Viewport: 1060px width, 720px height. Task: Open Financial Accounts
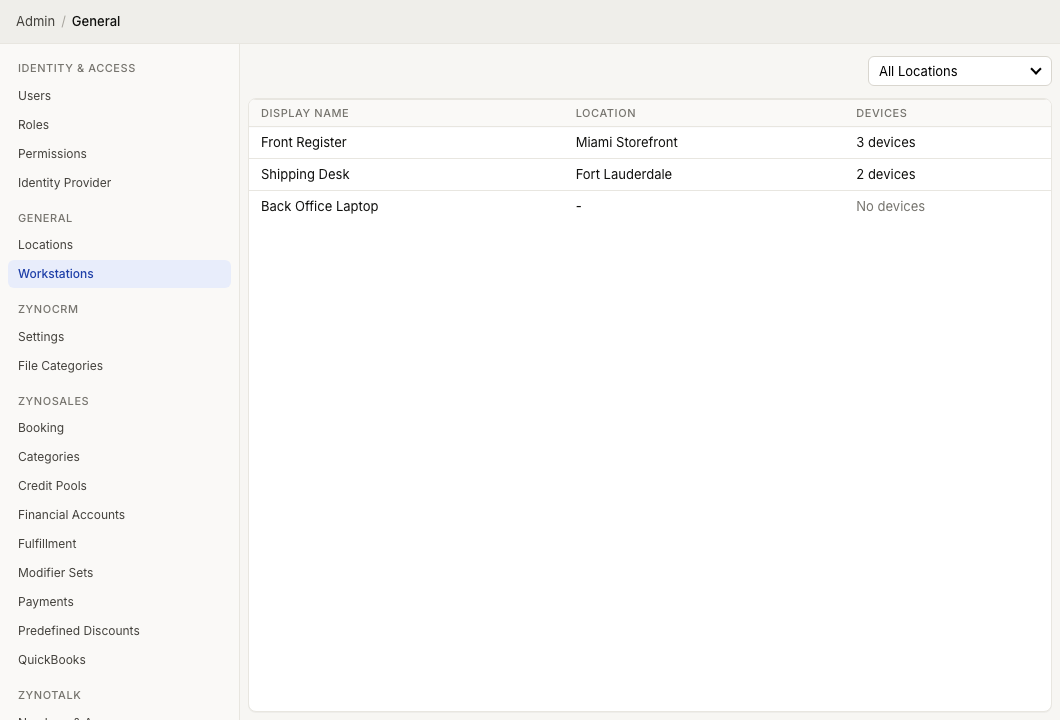coord(119,515)
